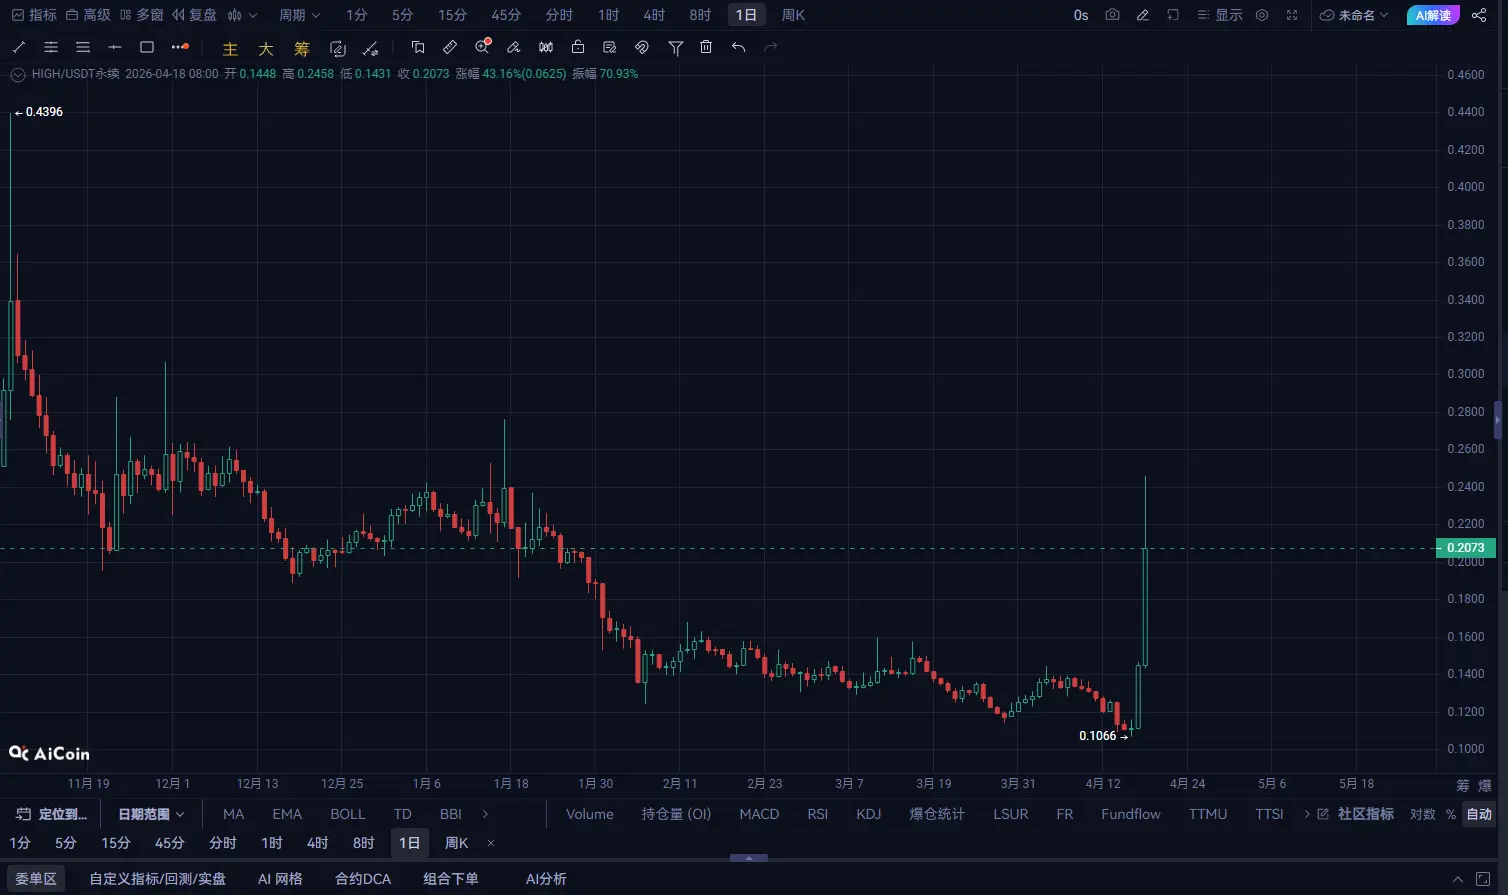The height and width of the screenshot is (895, 1508).
Task: Select the eraser tool in the toolbar
Action: click(x=514, y=47)
